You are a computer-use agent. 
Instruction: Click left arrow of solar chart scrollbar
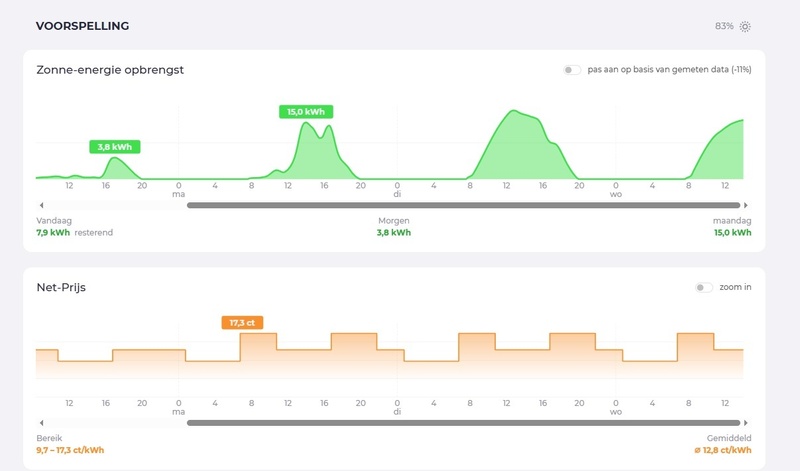click(x=41, y=205)
